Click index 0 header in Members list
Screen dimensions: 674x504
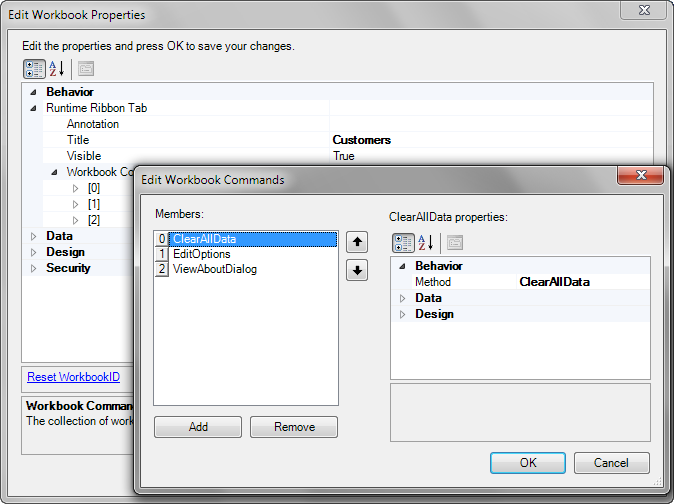pyautogui.click(x=162, y=239)
